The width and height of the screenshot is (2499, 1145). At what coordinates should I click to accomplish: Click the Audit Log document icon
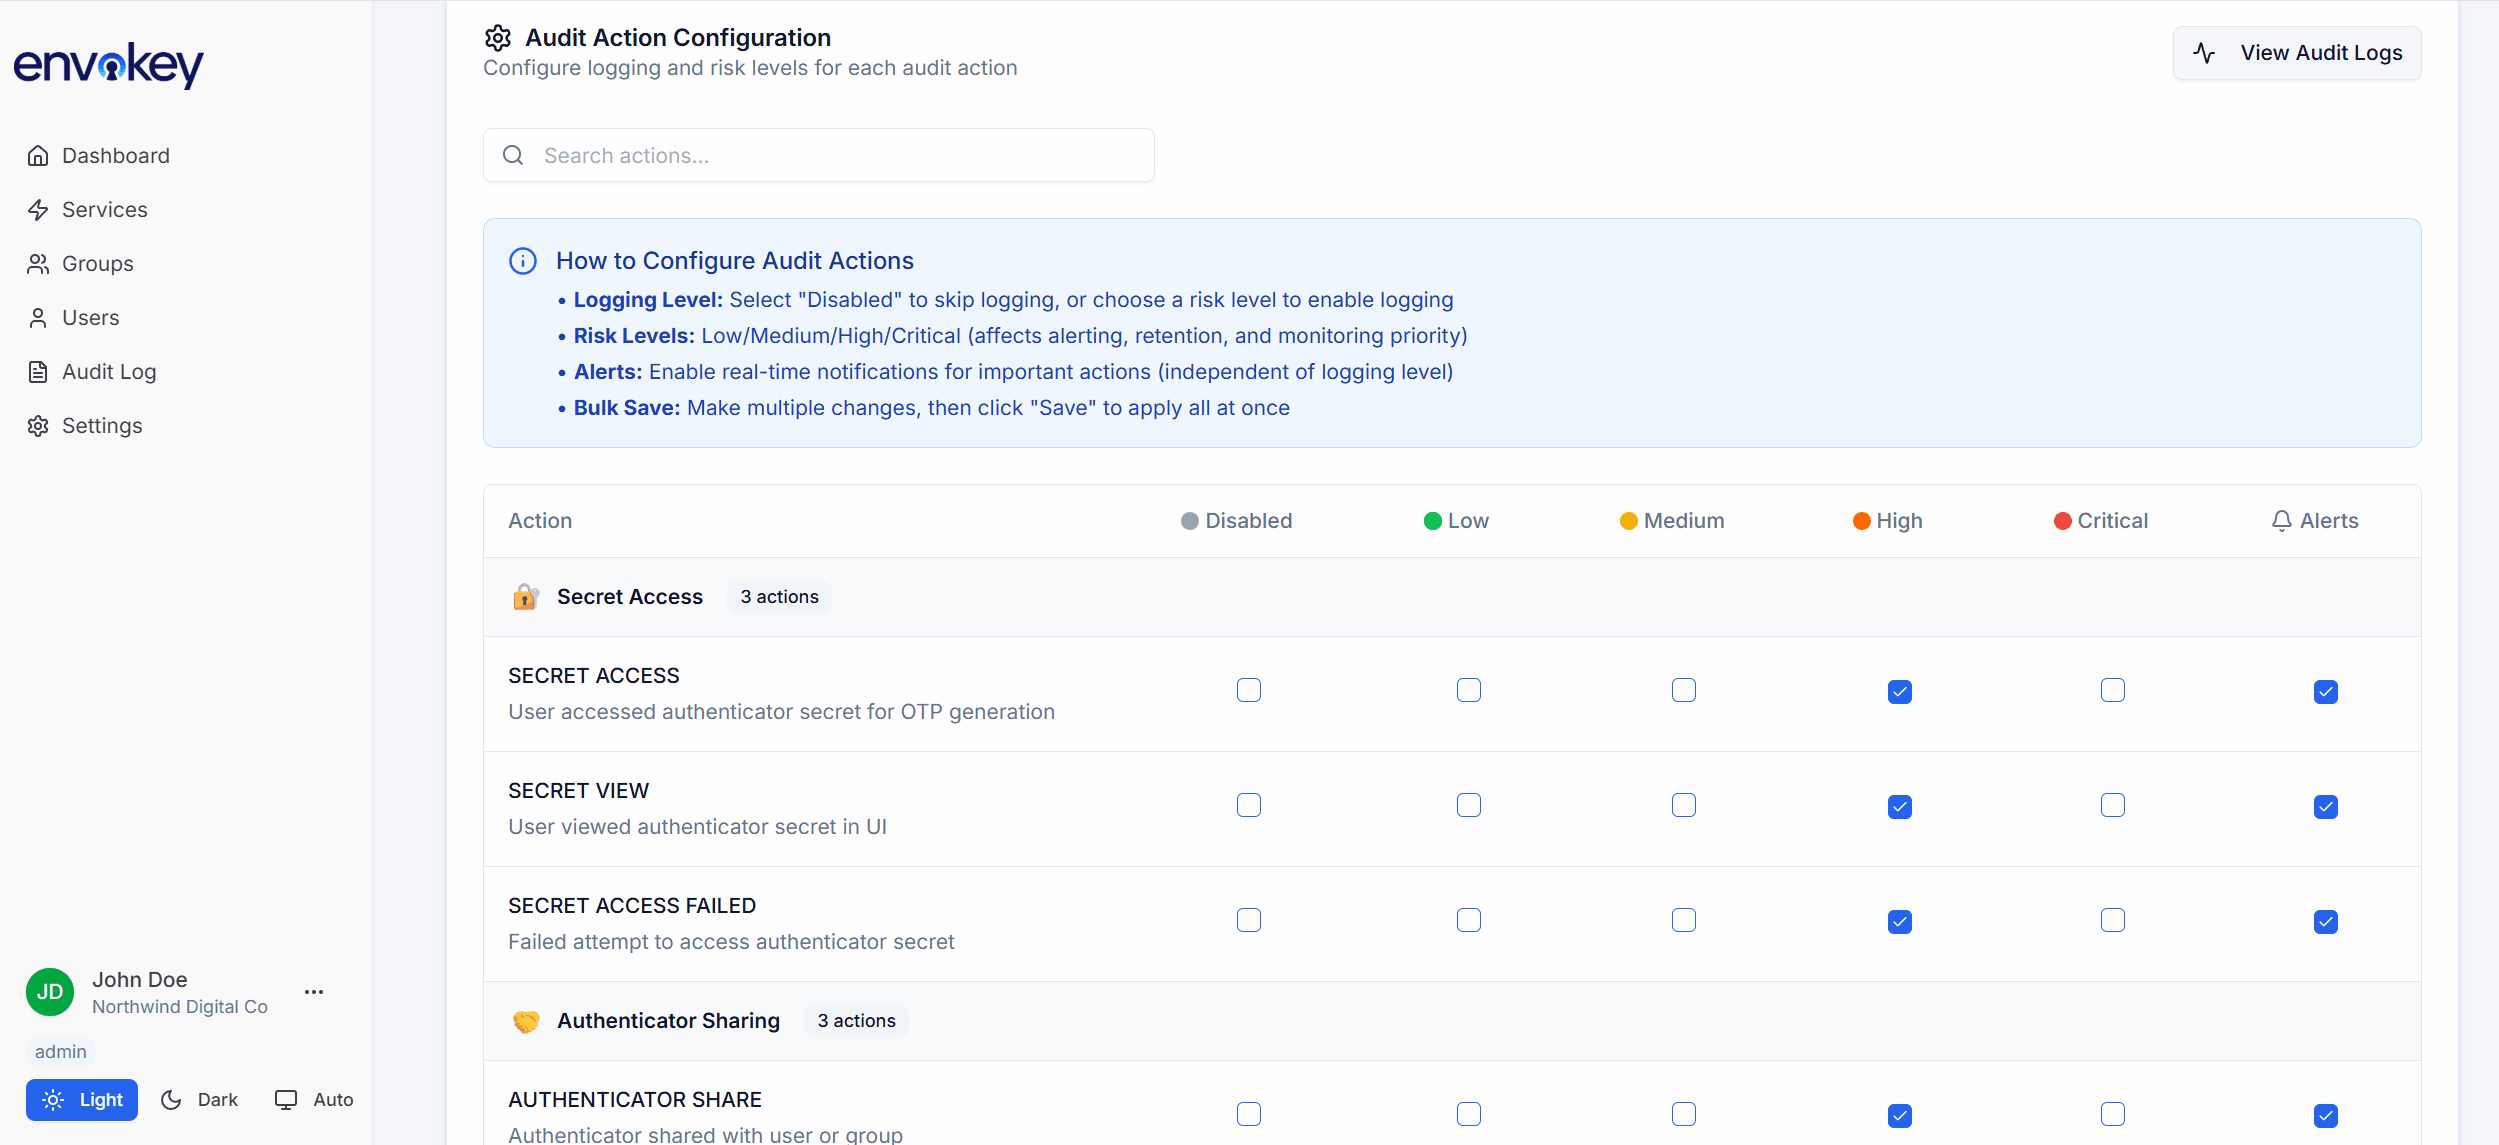click(38, 372)
